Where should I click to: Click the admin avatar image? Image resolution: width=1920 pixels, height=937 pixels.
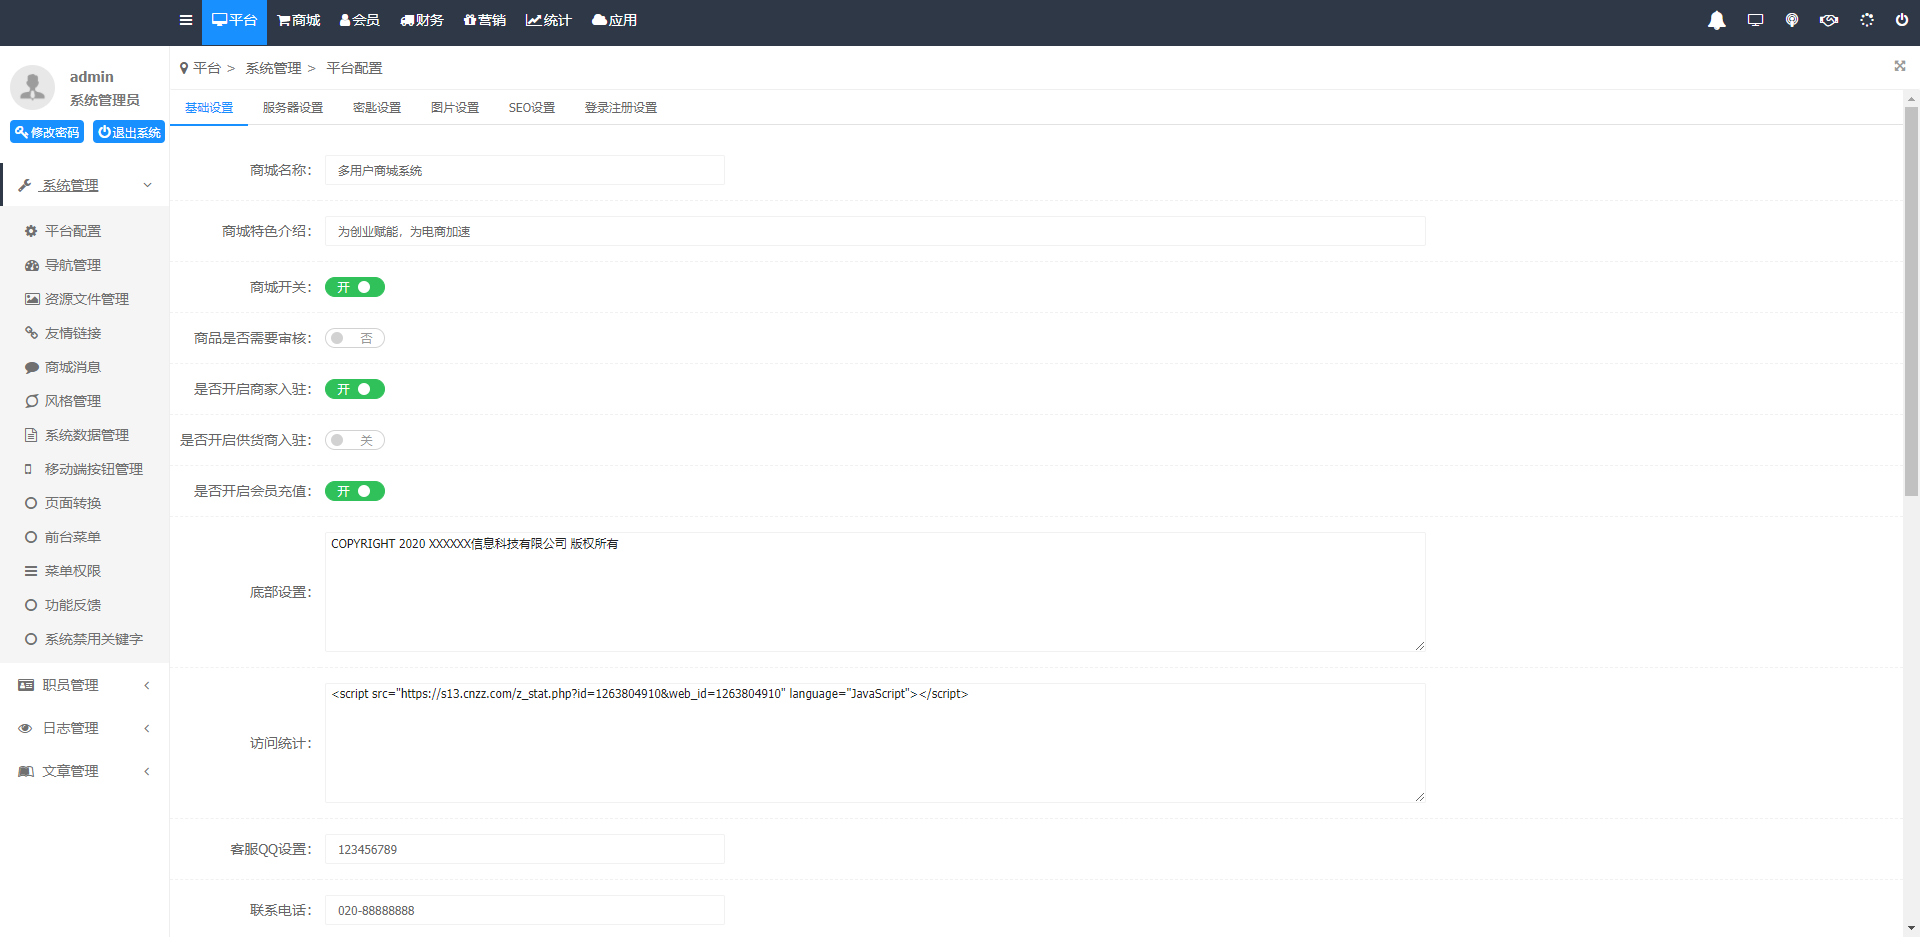click(33, 88)
